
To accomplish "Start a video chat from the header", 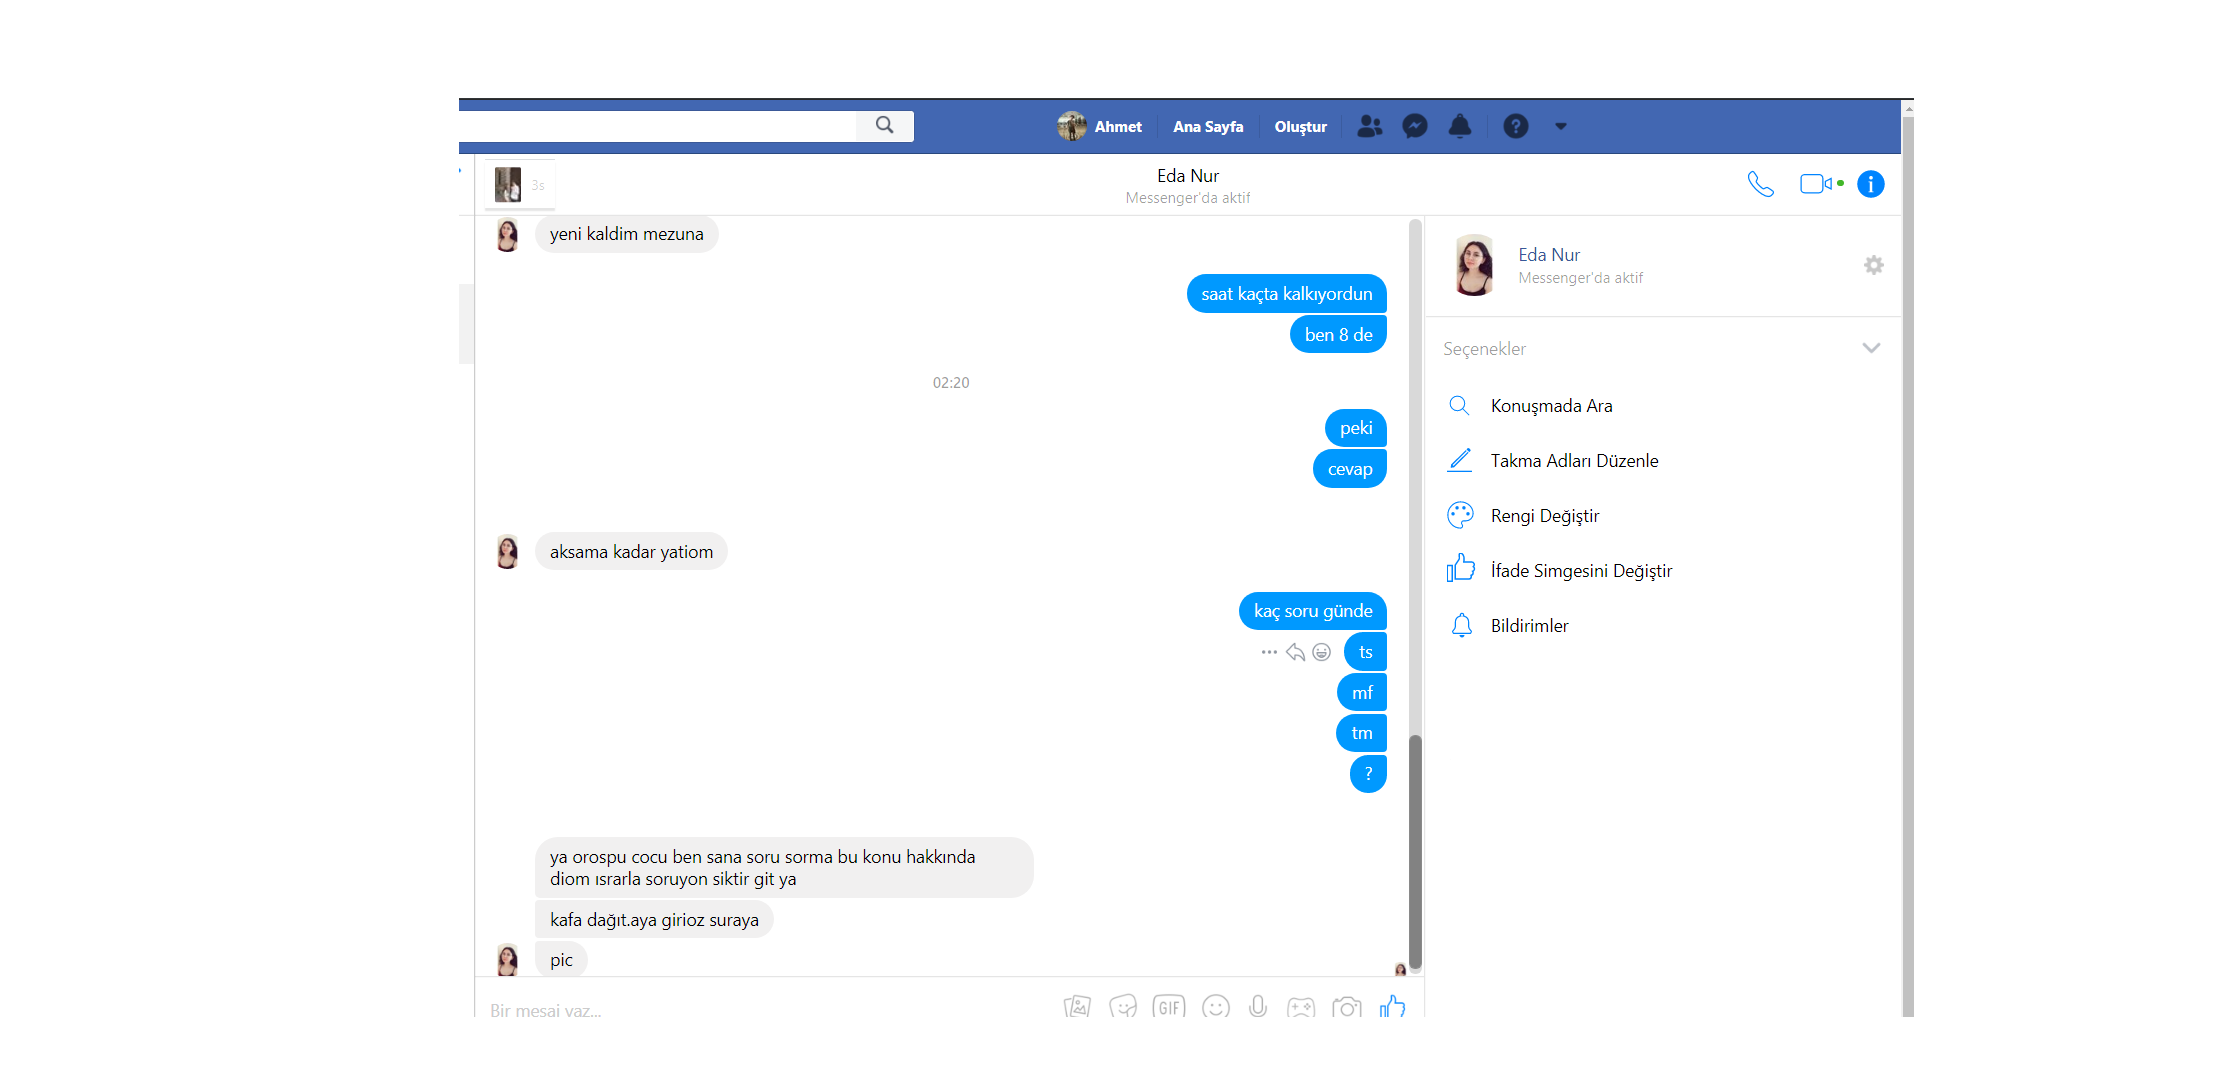I will [1815, 184].
